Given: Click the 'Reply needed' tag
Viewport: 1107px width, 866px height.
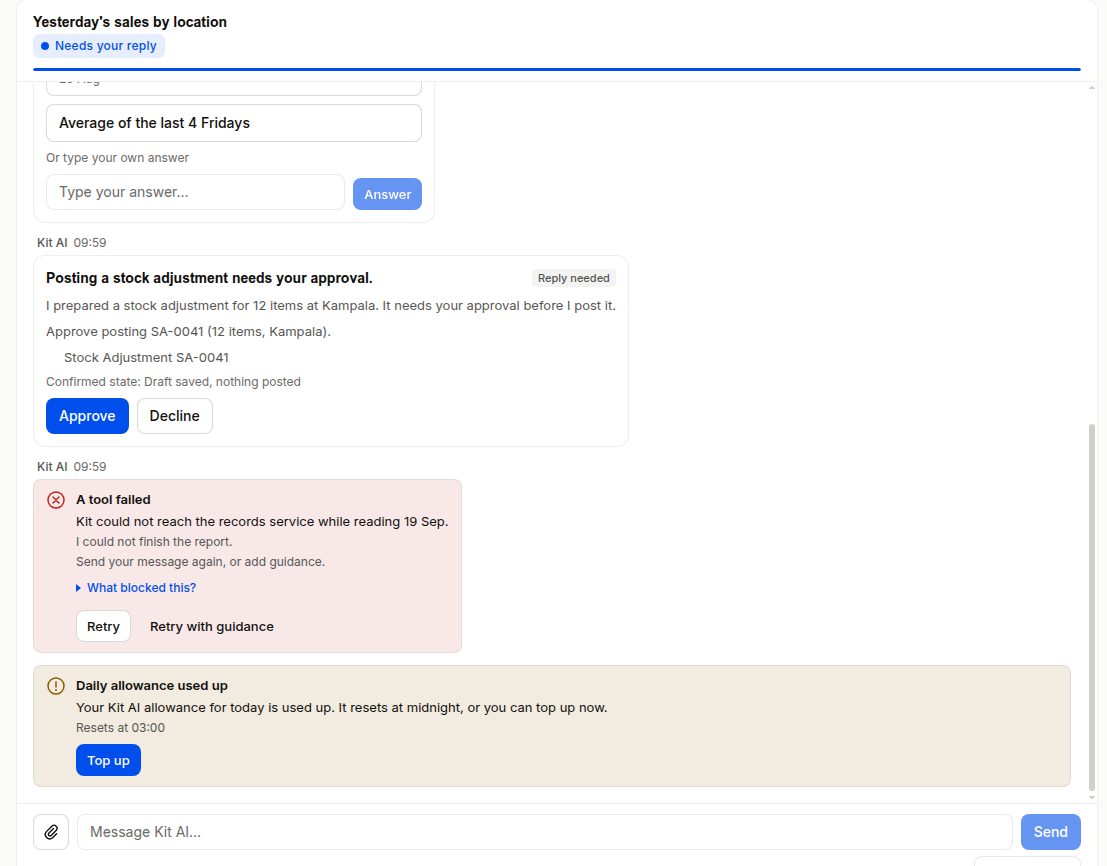Looking at the screenshot, I should click(573, 278).
